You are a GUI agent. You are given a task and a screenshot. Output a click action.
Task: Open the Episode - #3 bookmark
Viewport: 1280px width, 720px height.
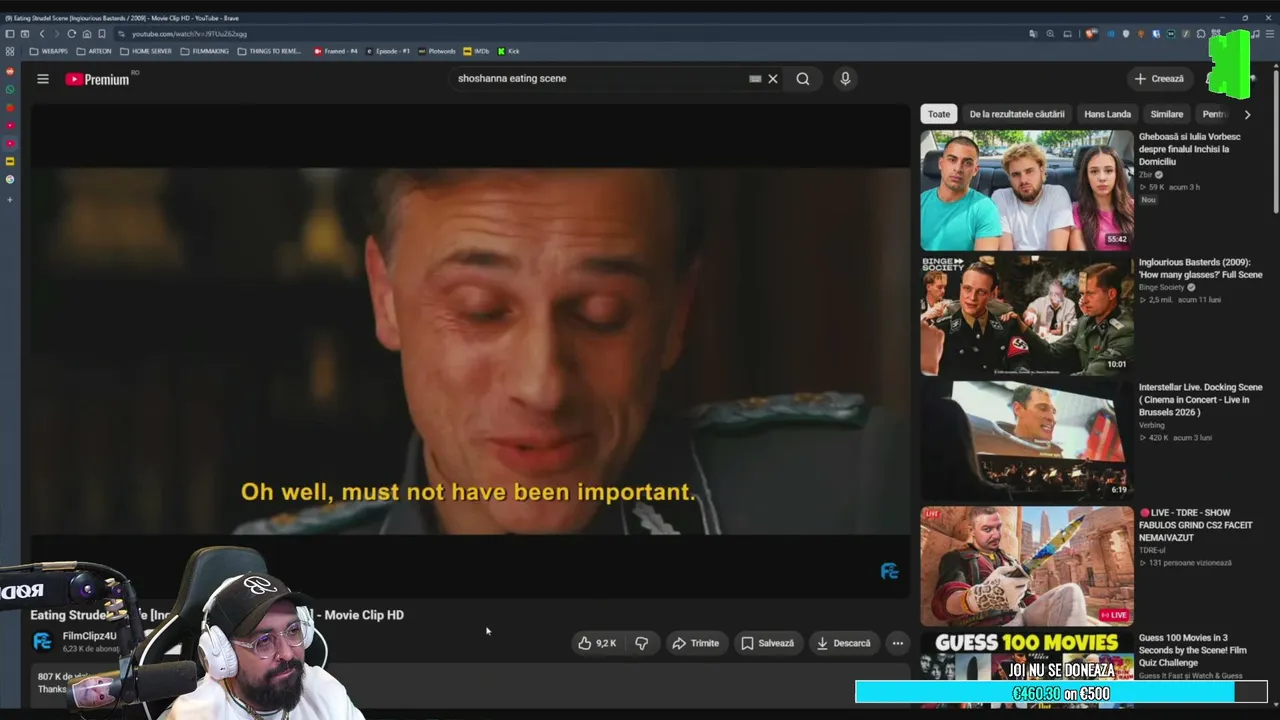(x=388, y=51)
